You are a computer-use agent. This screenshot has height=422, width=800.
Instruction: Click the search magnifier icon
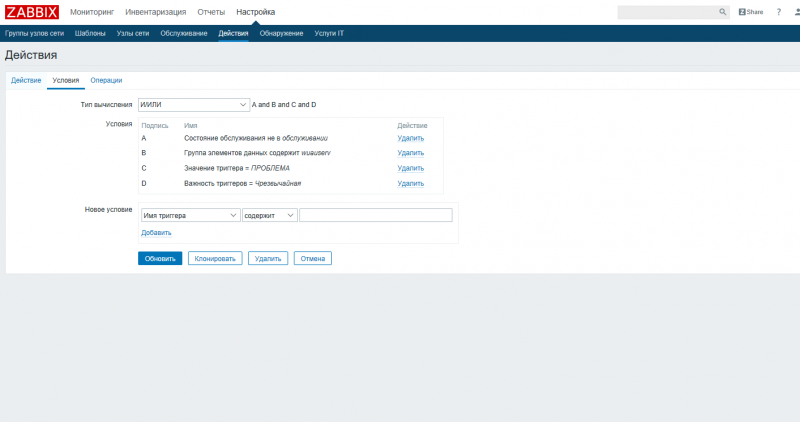point(722,12)
